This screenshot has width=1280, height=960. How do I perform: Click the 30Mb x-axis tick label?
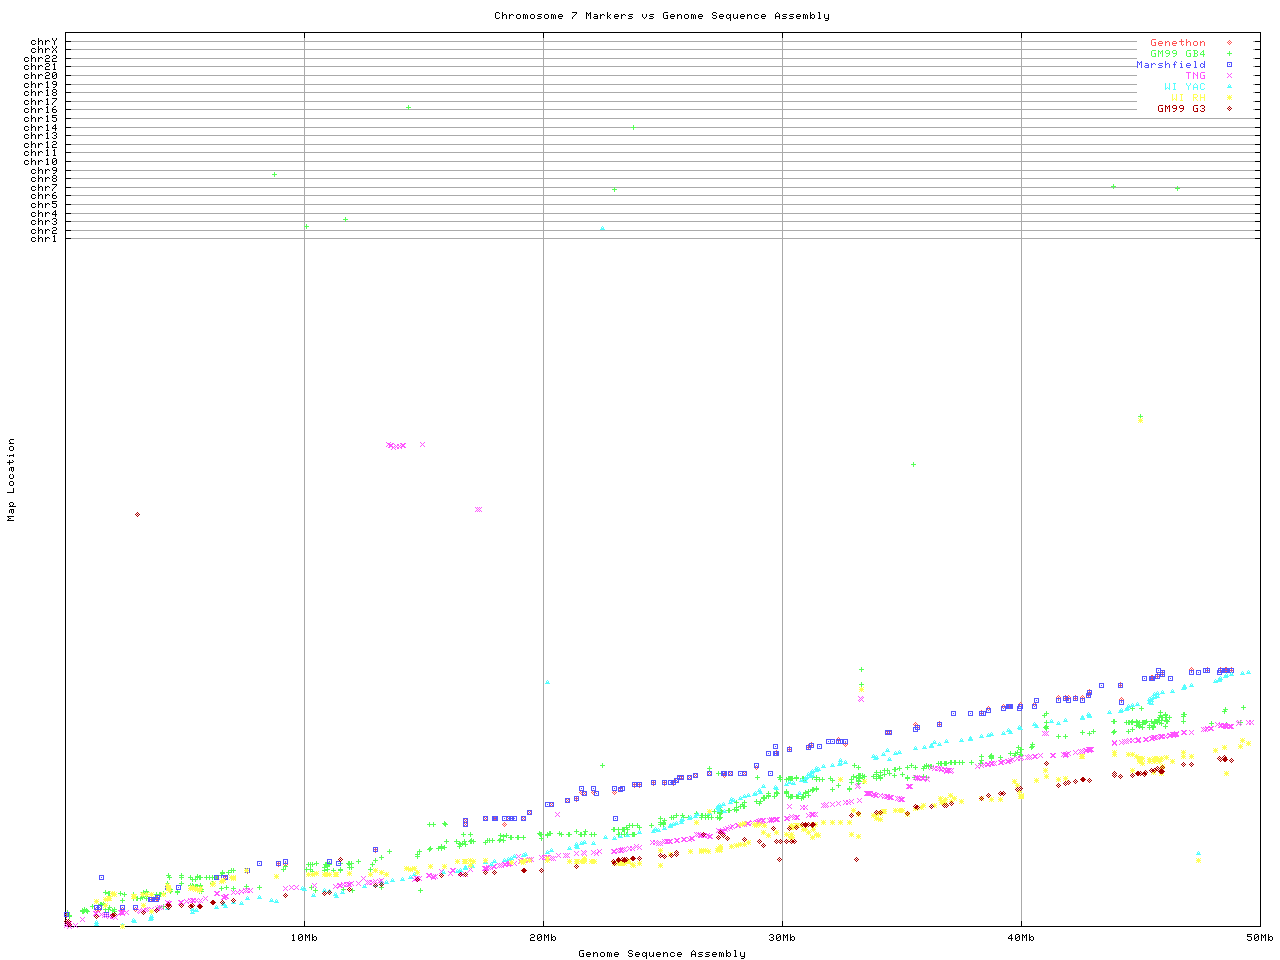782,937
